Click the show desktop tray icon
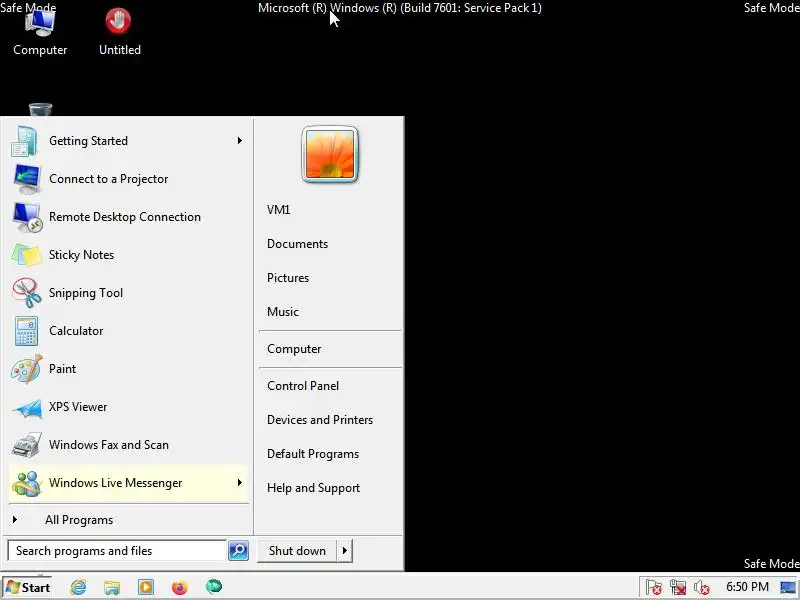Image resolution: width=800 pixels, height=600 pixels. [789, 587]
